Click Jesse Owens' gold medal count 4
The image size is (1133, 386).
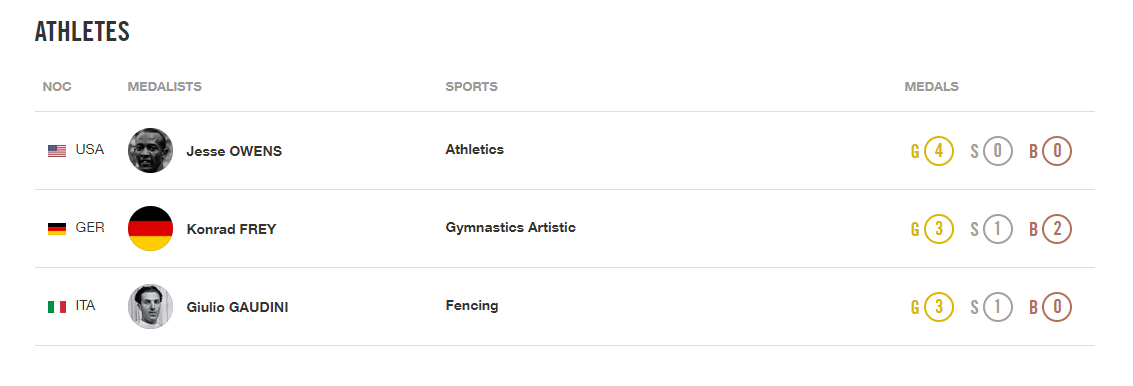point(939,152)
